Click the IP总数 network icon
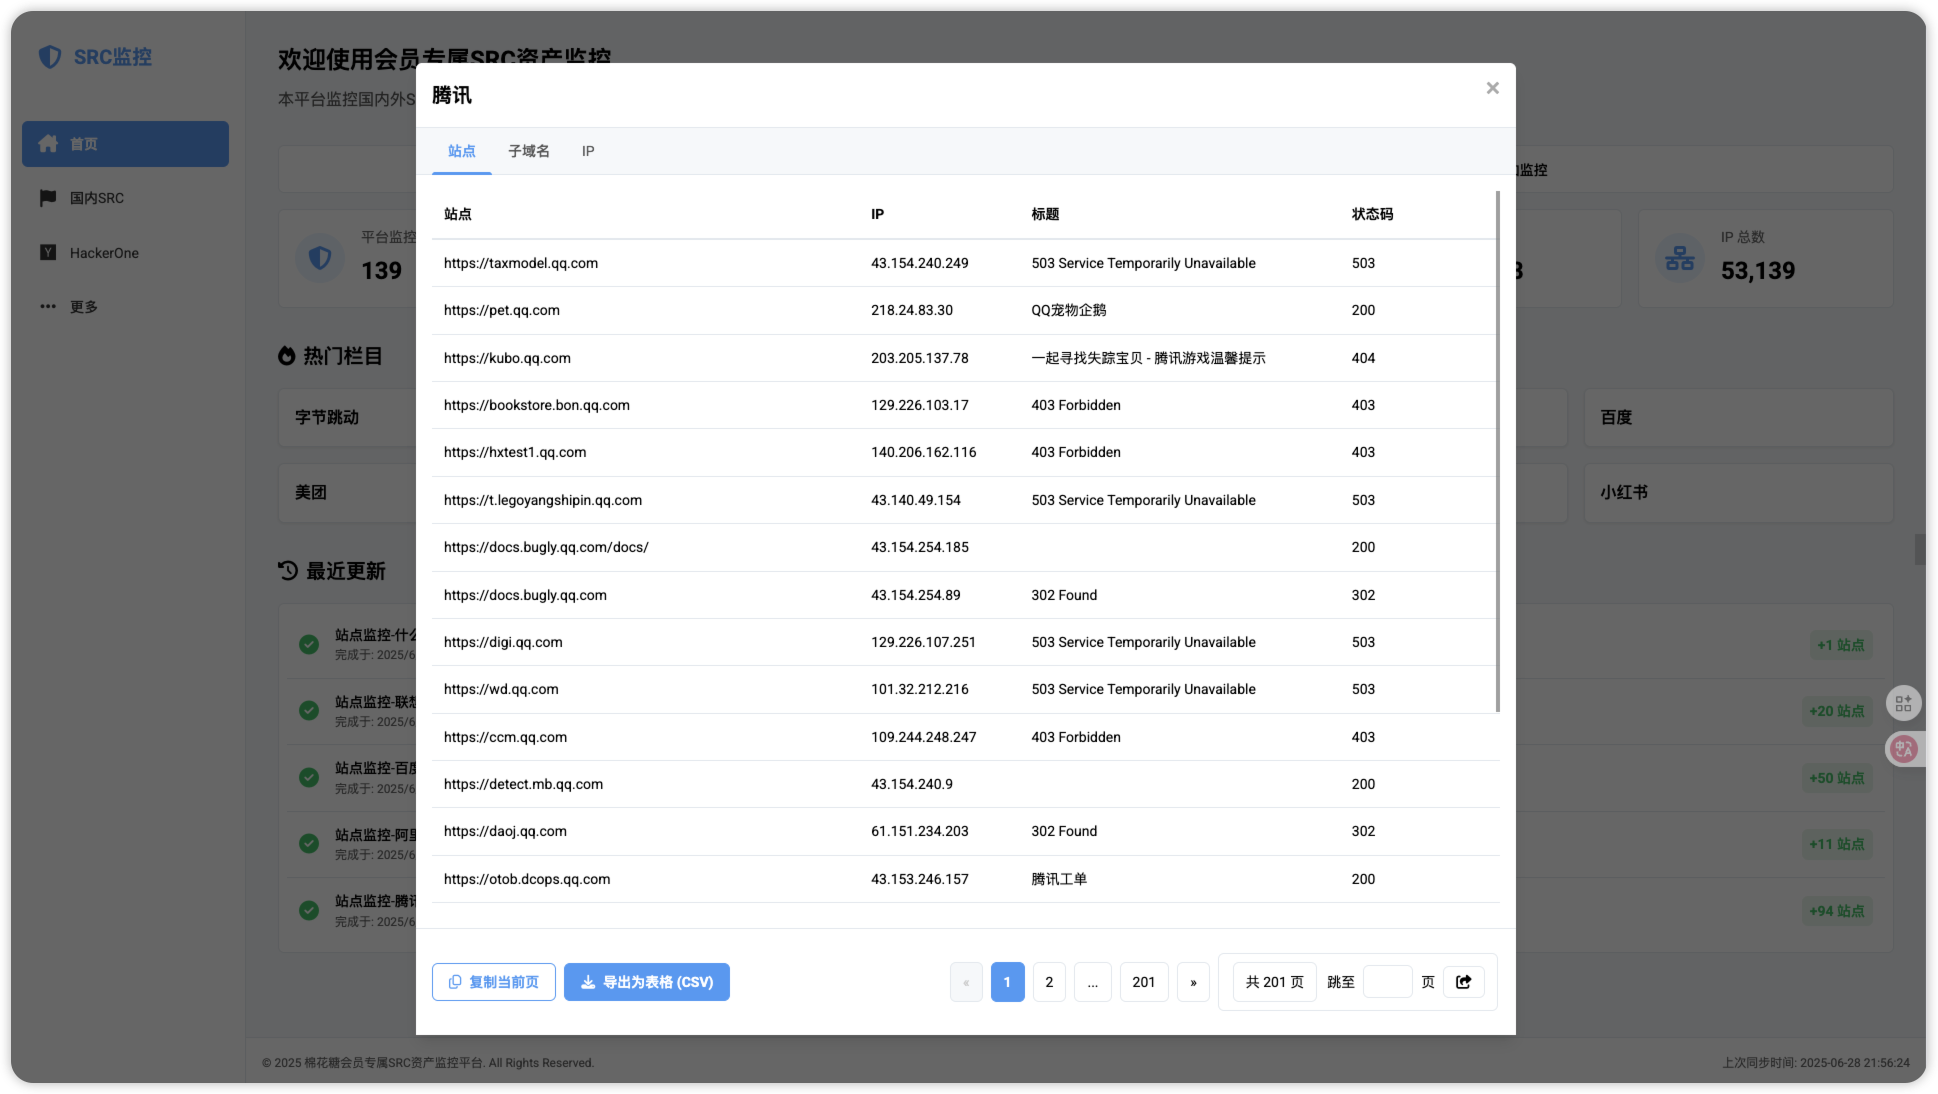 click(1679, 259)
